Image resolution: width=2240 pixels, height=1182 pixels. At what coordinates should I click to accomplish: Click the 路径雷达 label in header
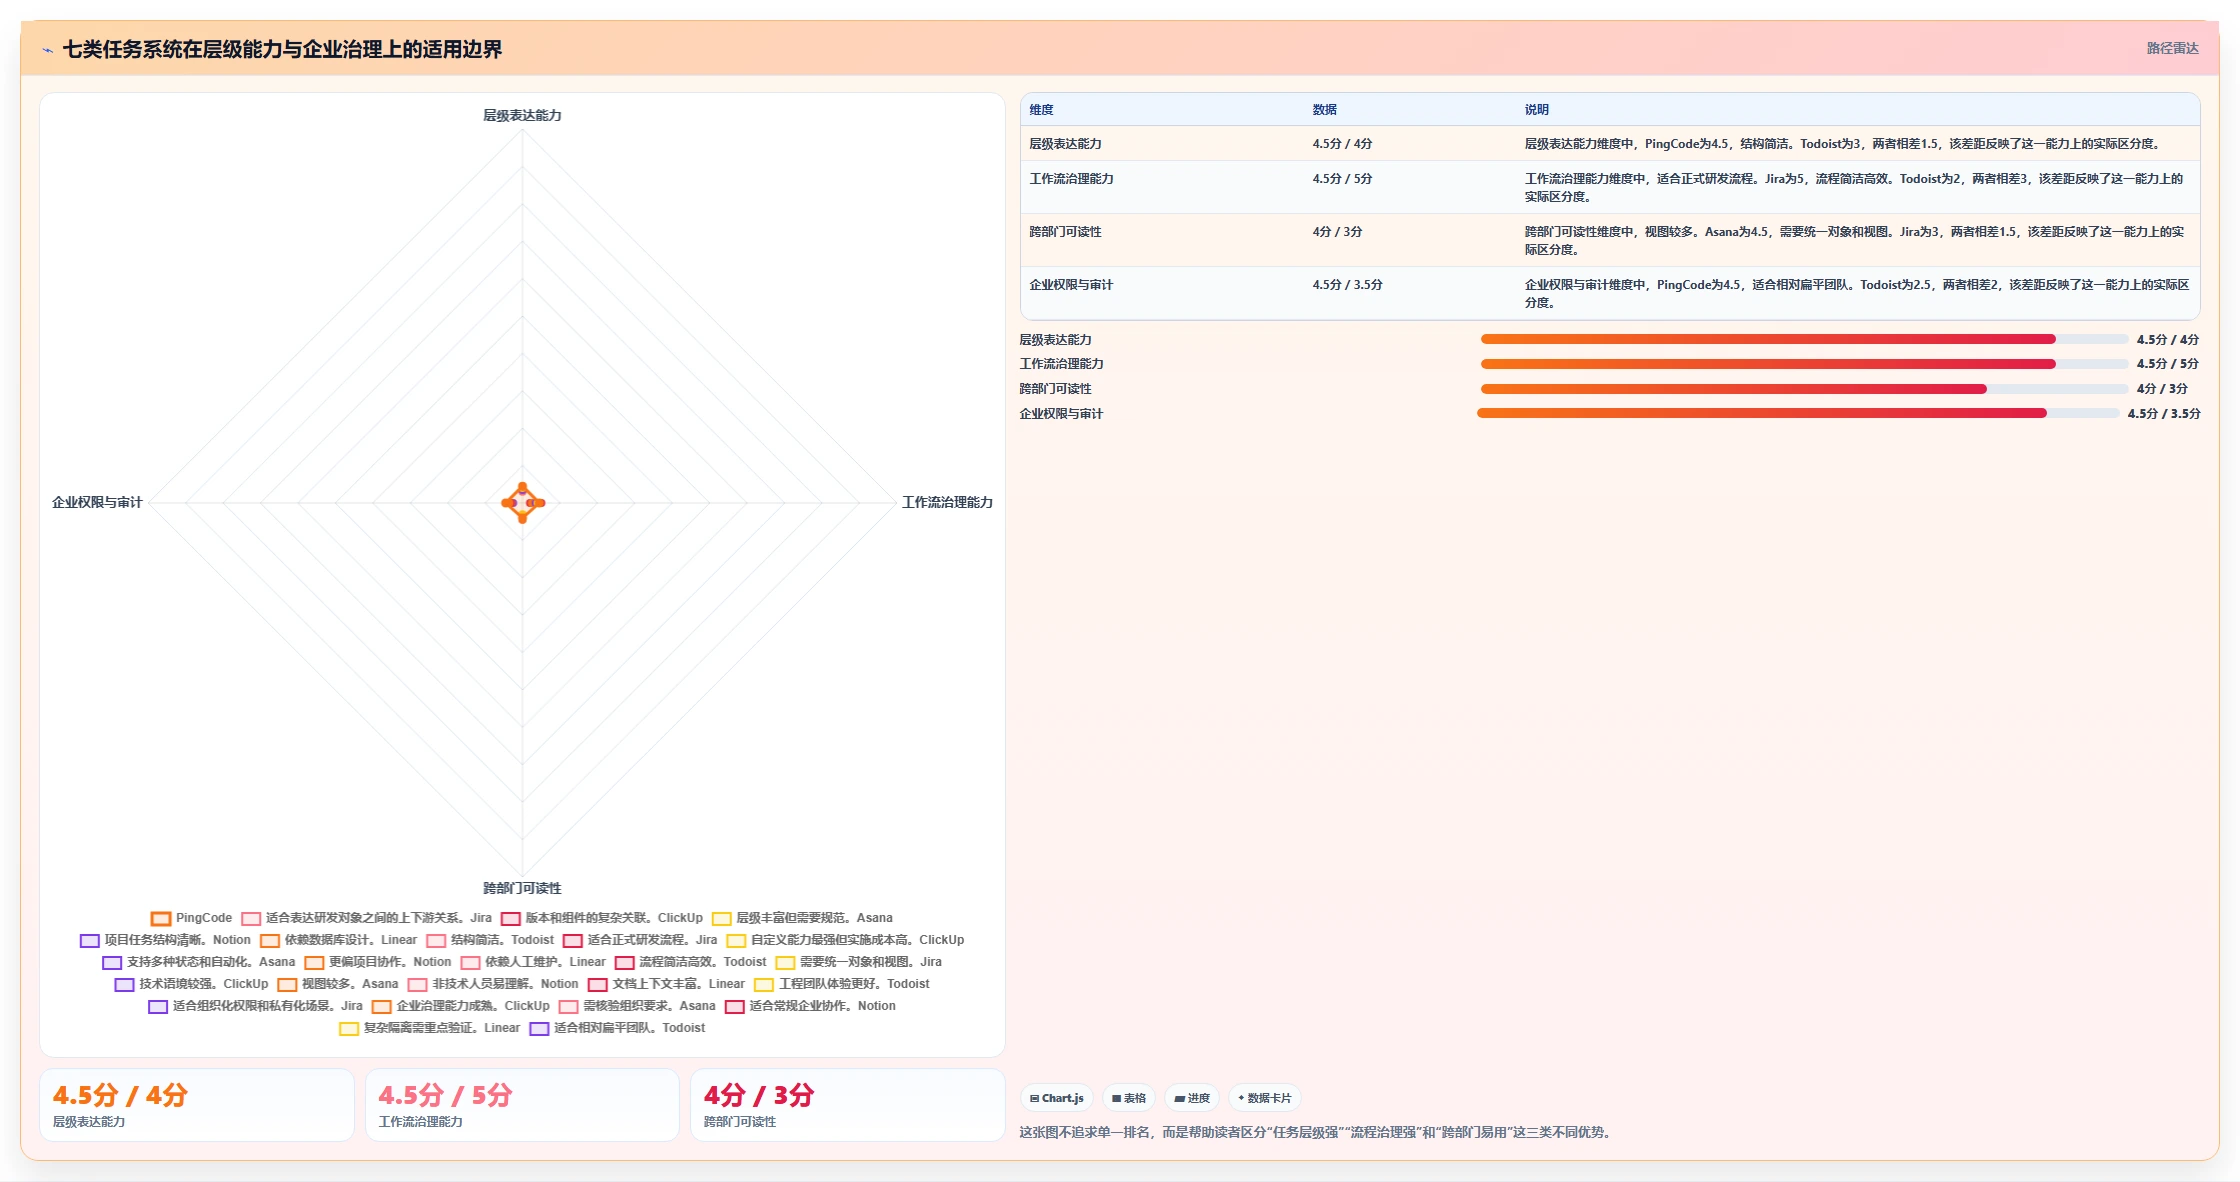2172,48
